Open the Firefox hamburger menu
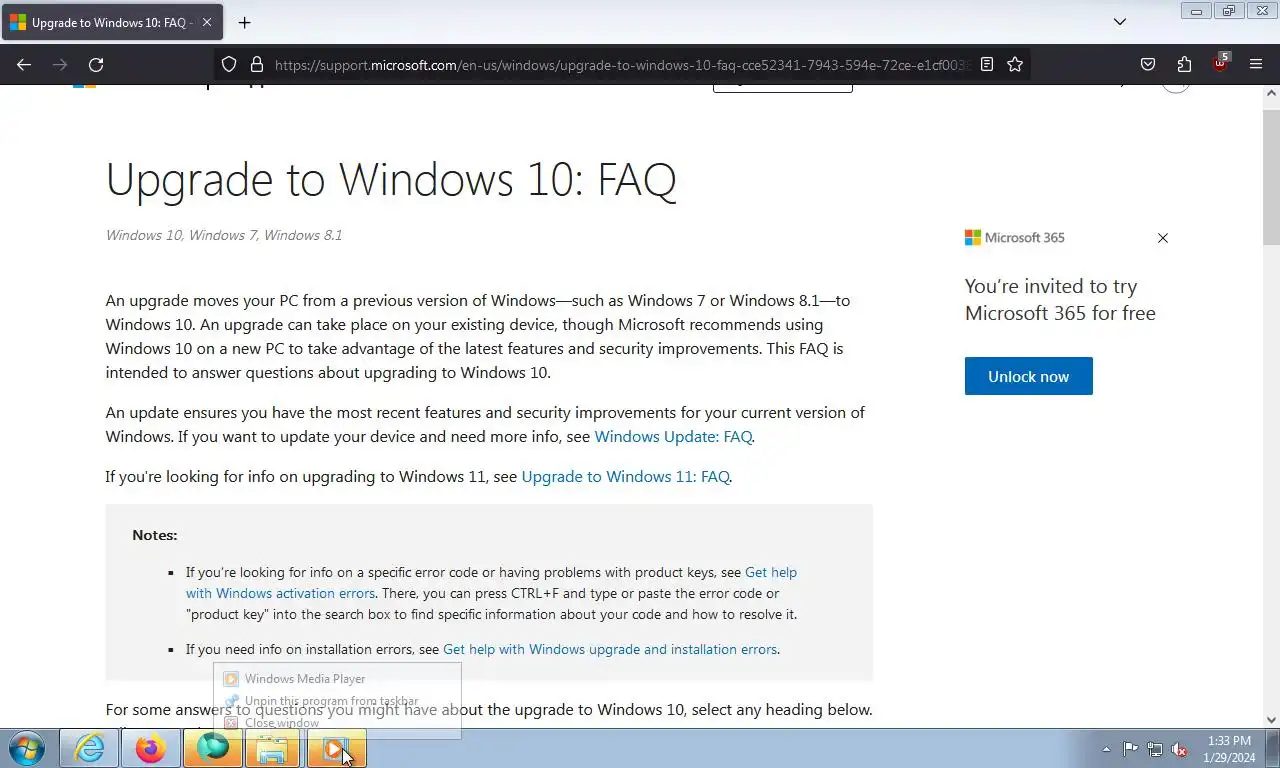 [1256, 64]
